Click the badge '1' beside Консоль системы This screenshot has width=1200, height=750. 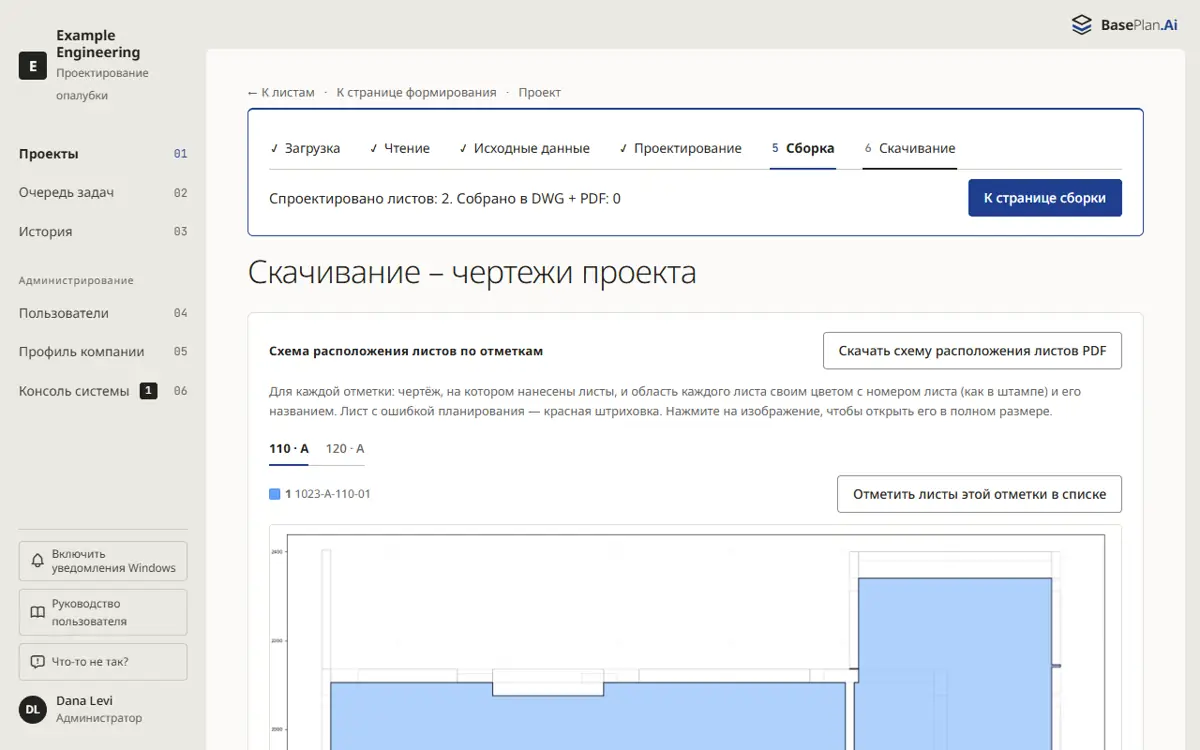148,391
